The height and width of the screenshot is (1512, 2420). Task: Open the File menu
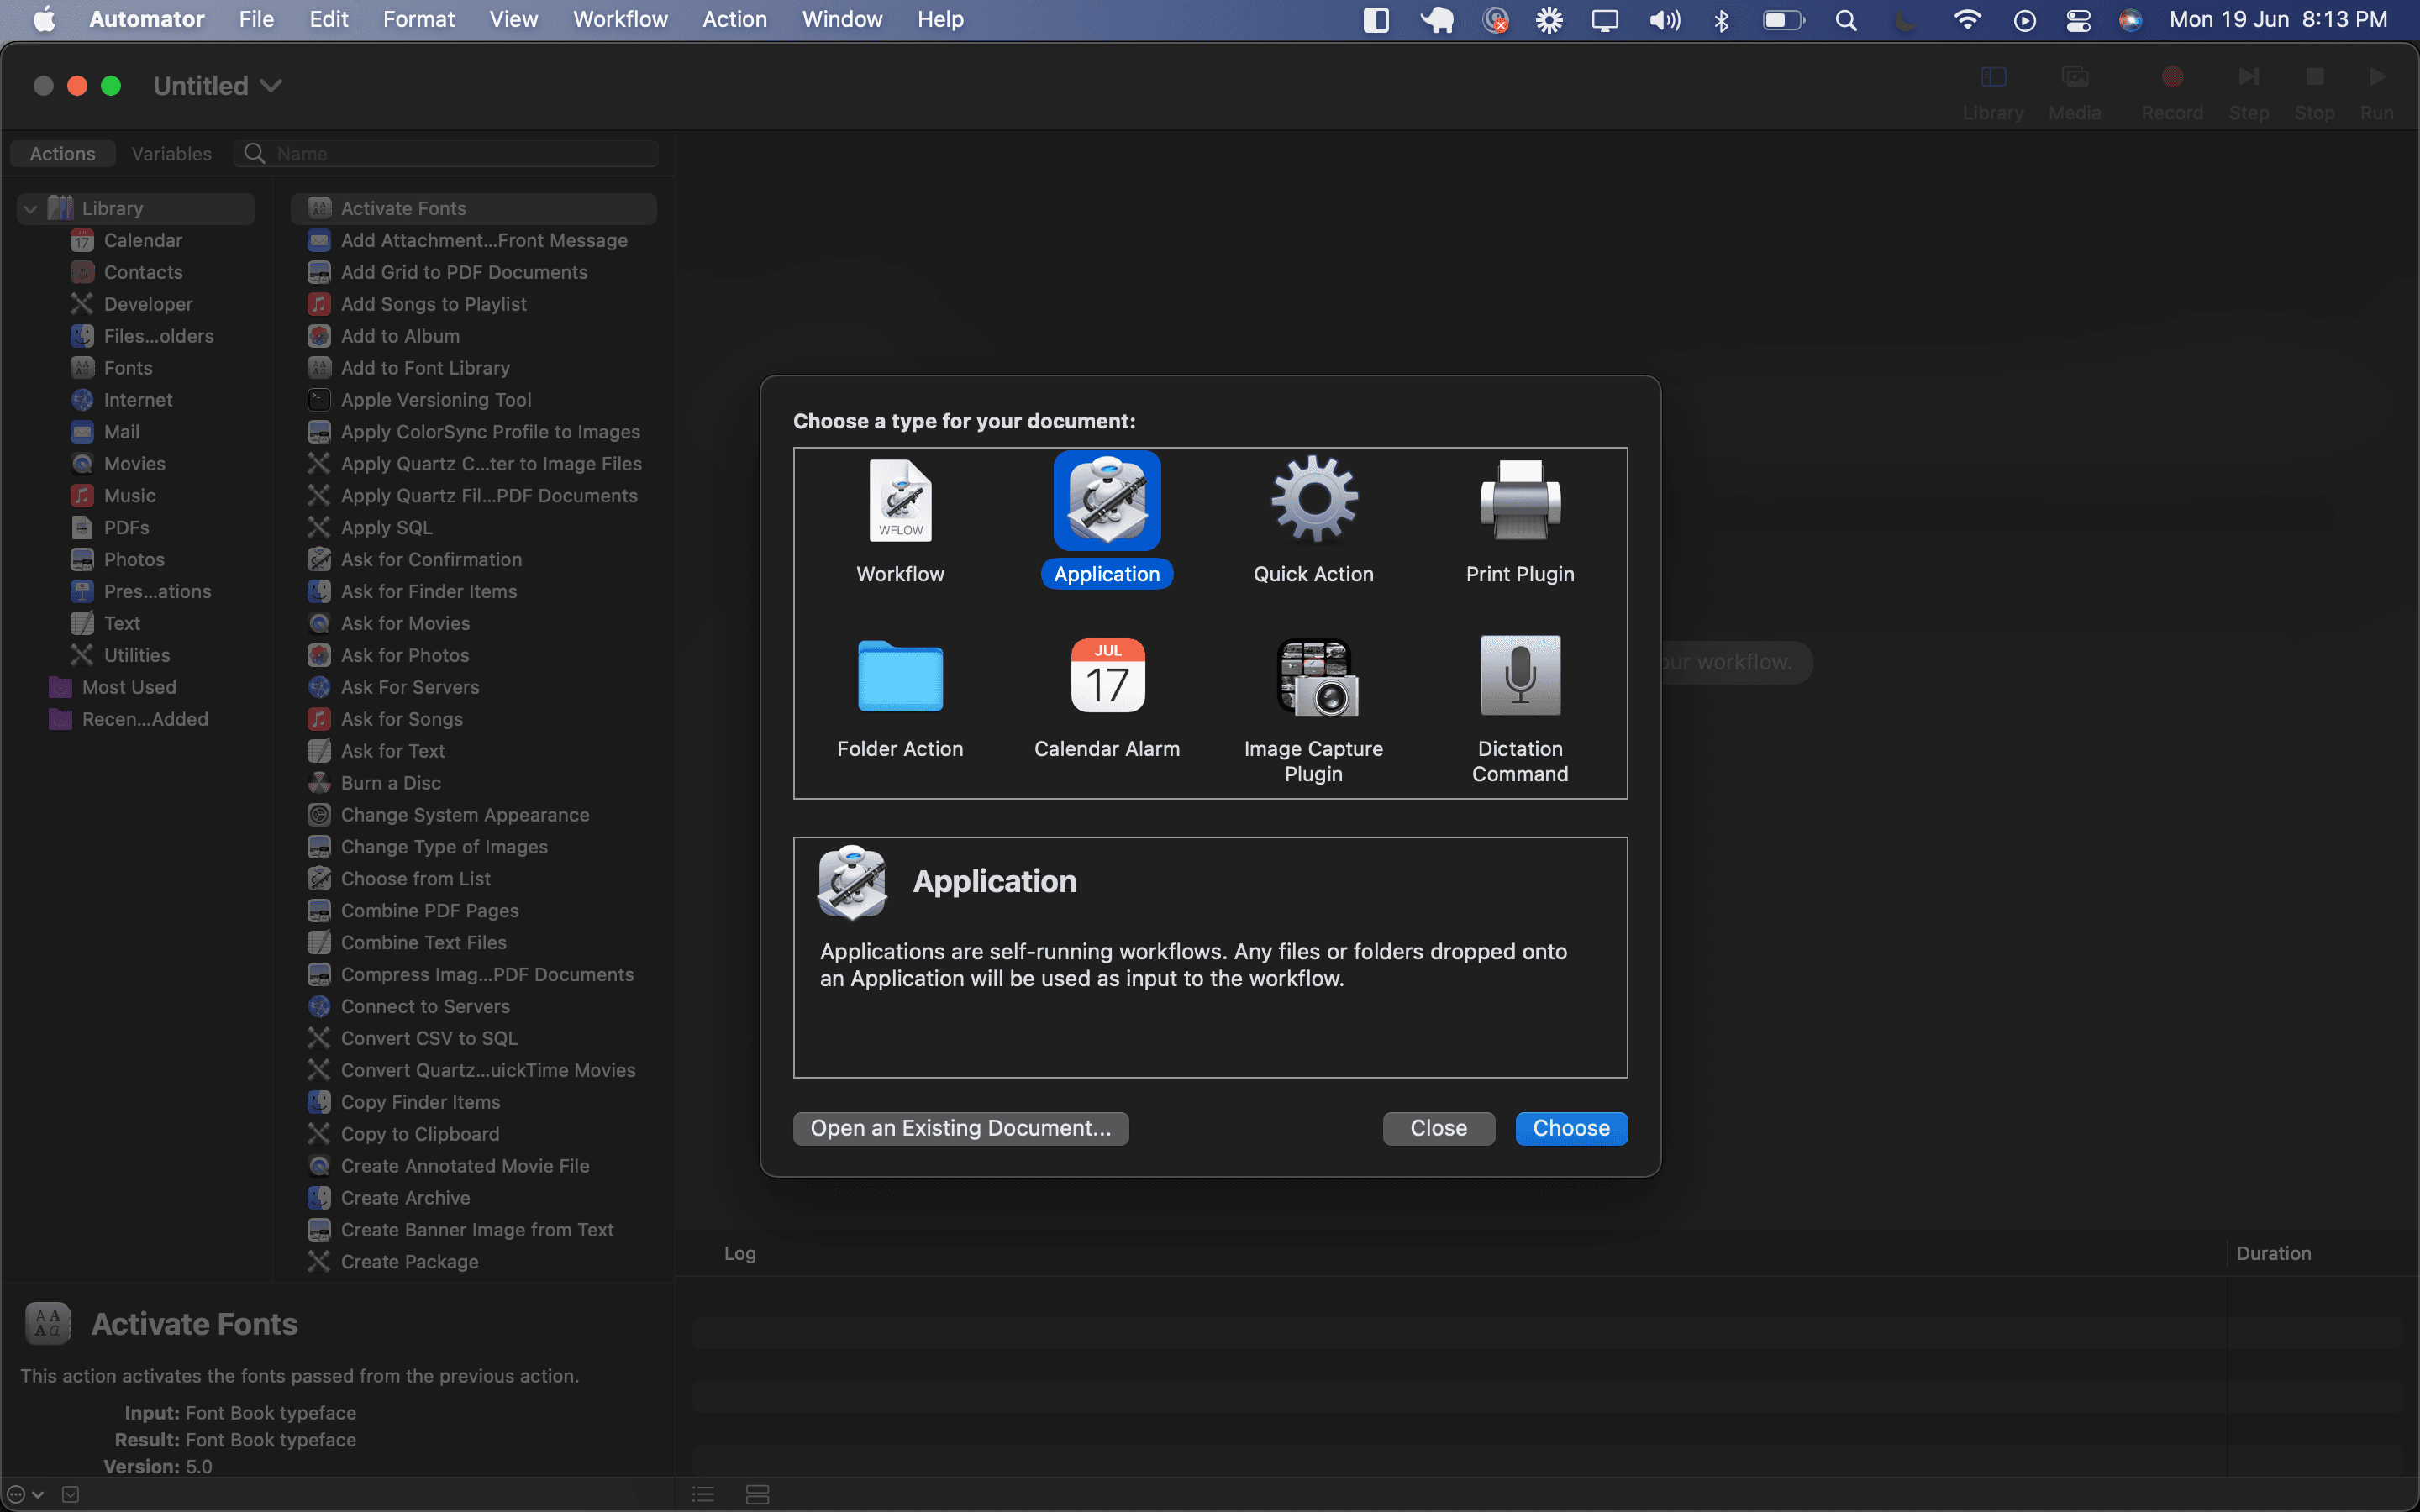pos(256,20)
